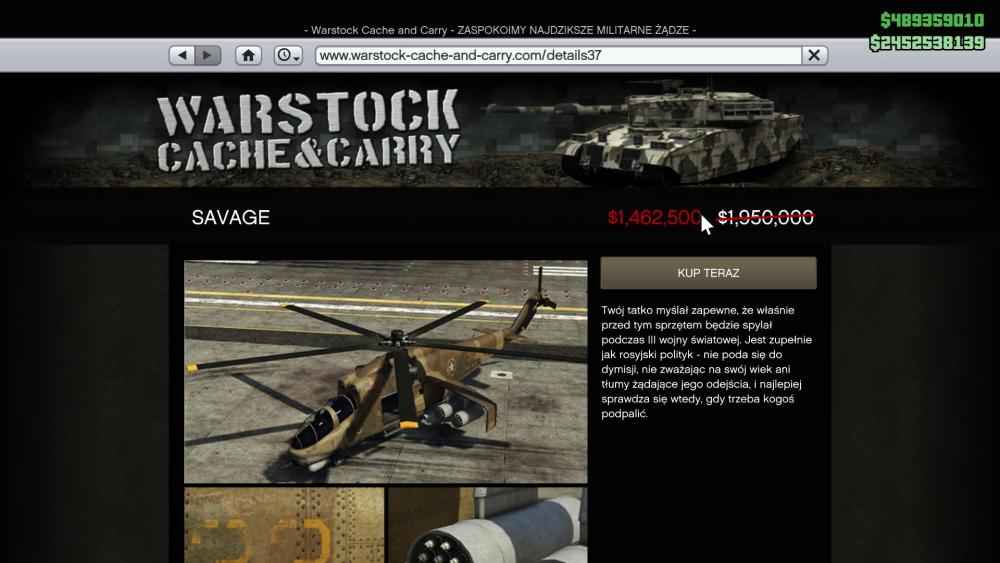This screenshot has width=1000, height=563.
Task: Click the camouflage tank banner image
Action: tap(676, 131)
